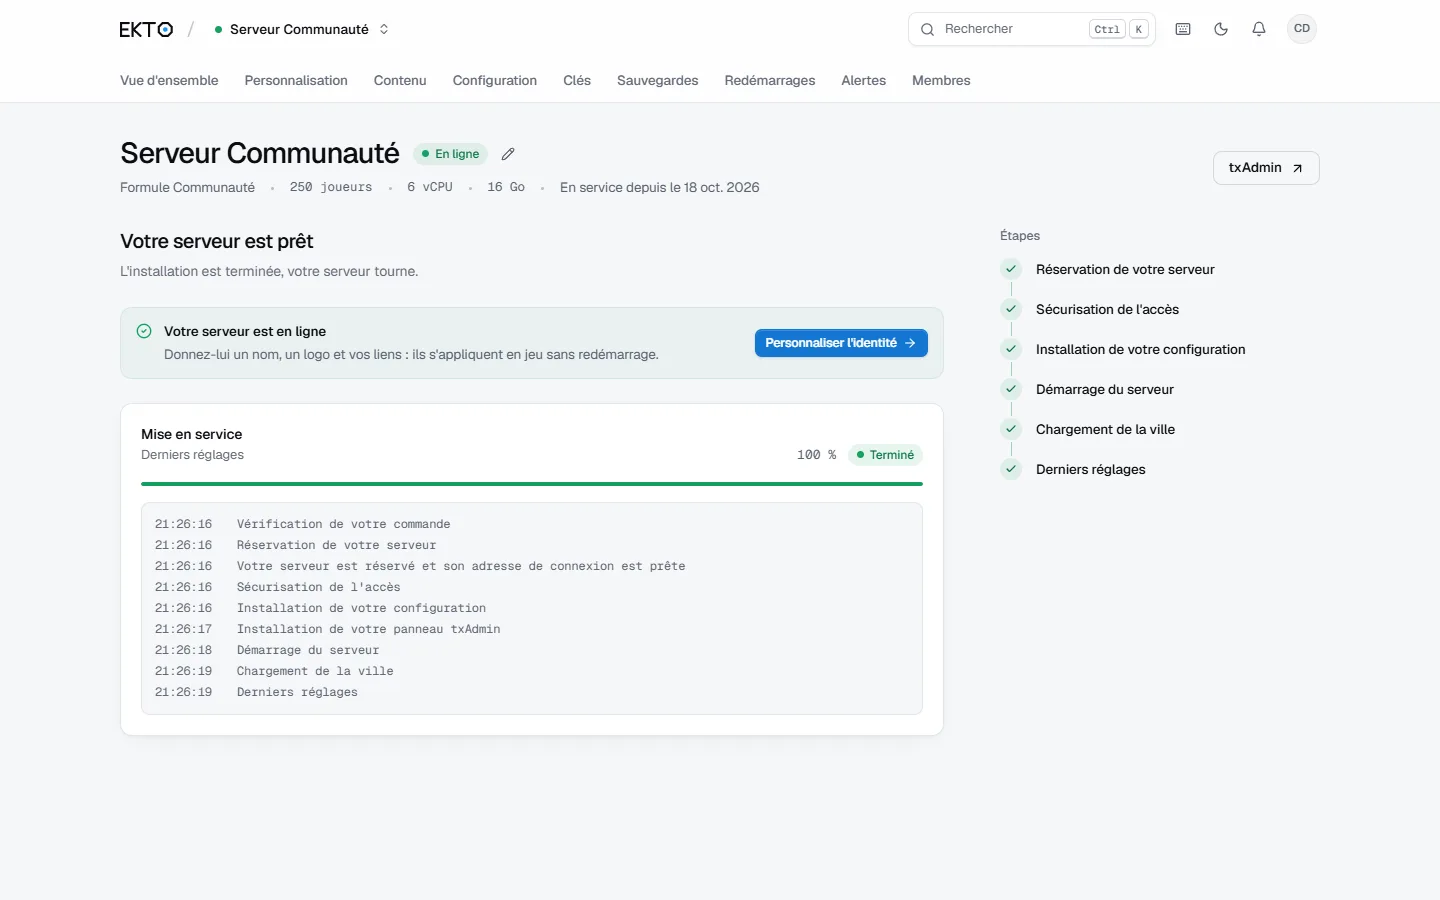Click the checkmark beside Sécurisation de l'accès

tap(1011, 309)
